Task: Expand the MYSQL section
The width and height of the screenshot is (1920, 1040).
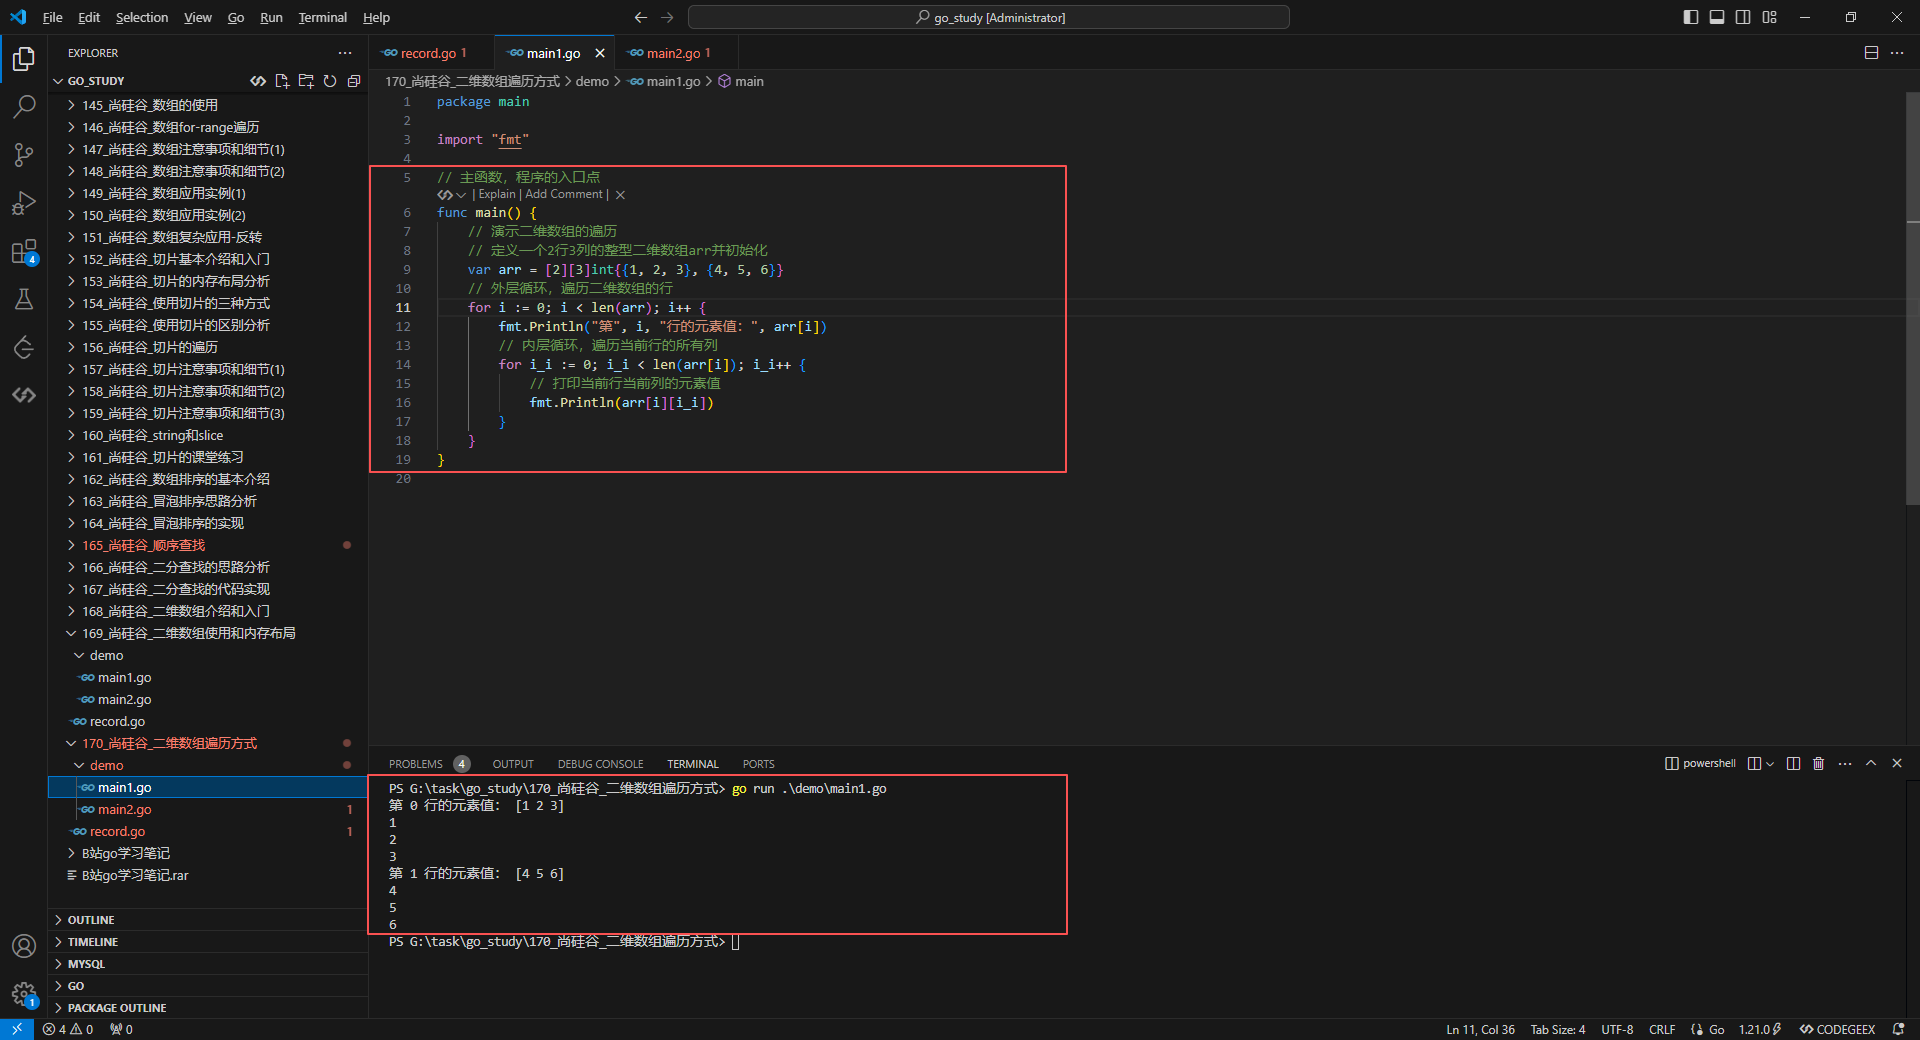Action: tap(209, 964)
